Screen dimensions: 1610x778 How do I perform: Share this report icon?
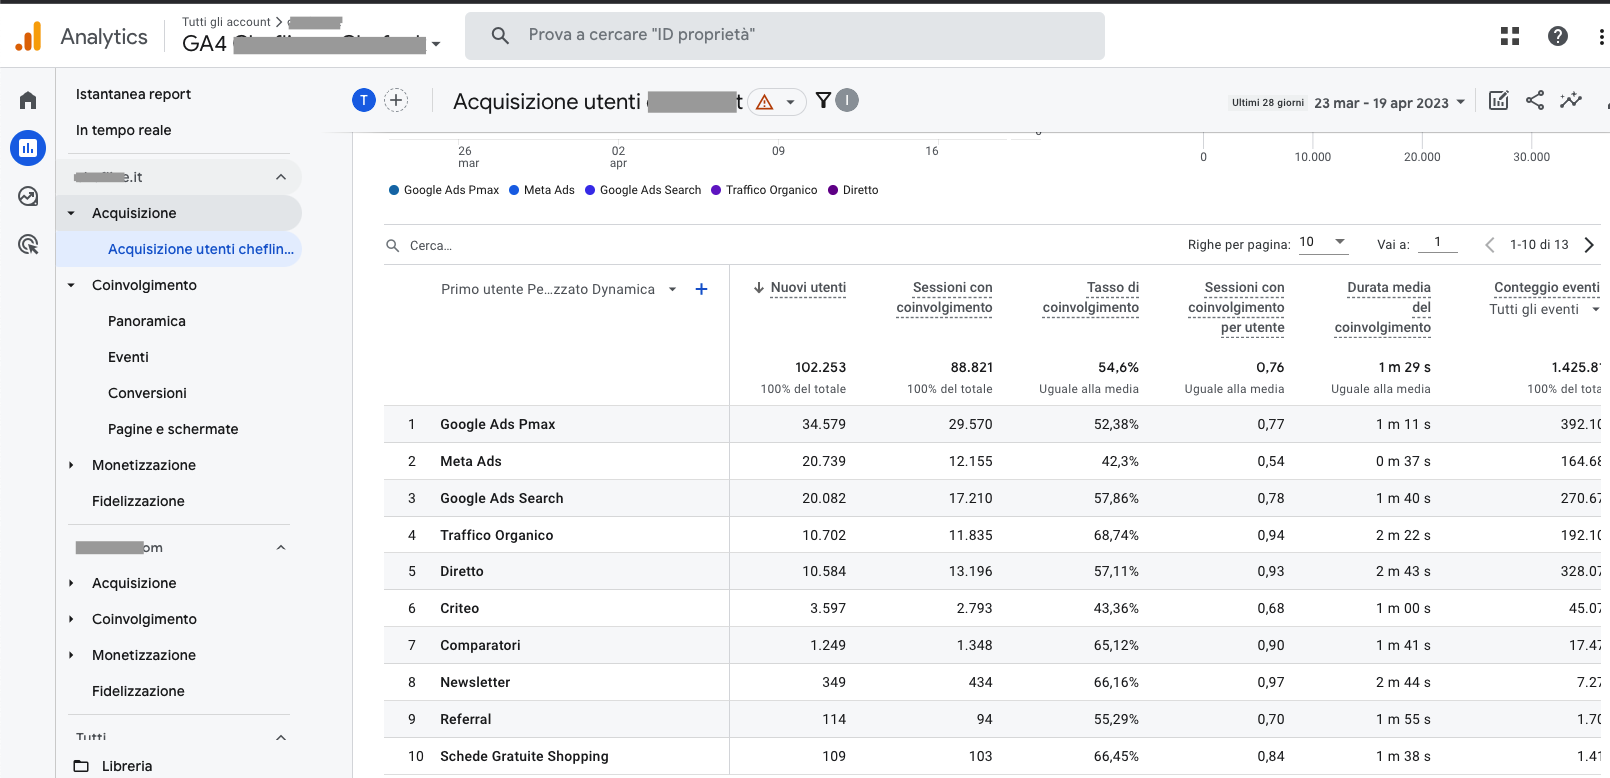click(x=1535, y=100)
